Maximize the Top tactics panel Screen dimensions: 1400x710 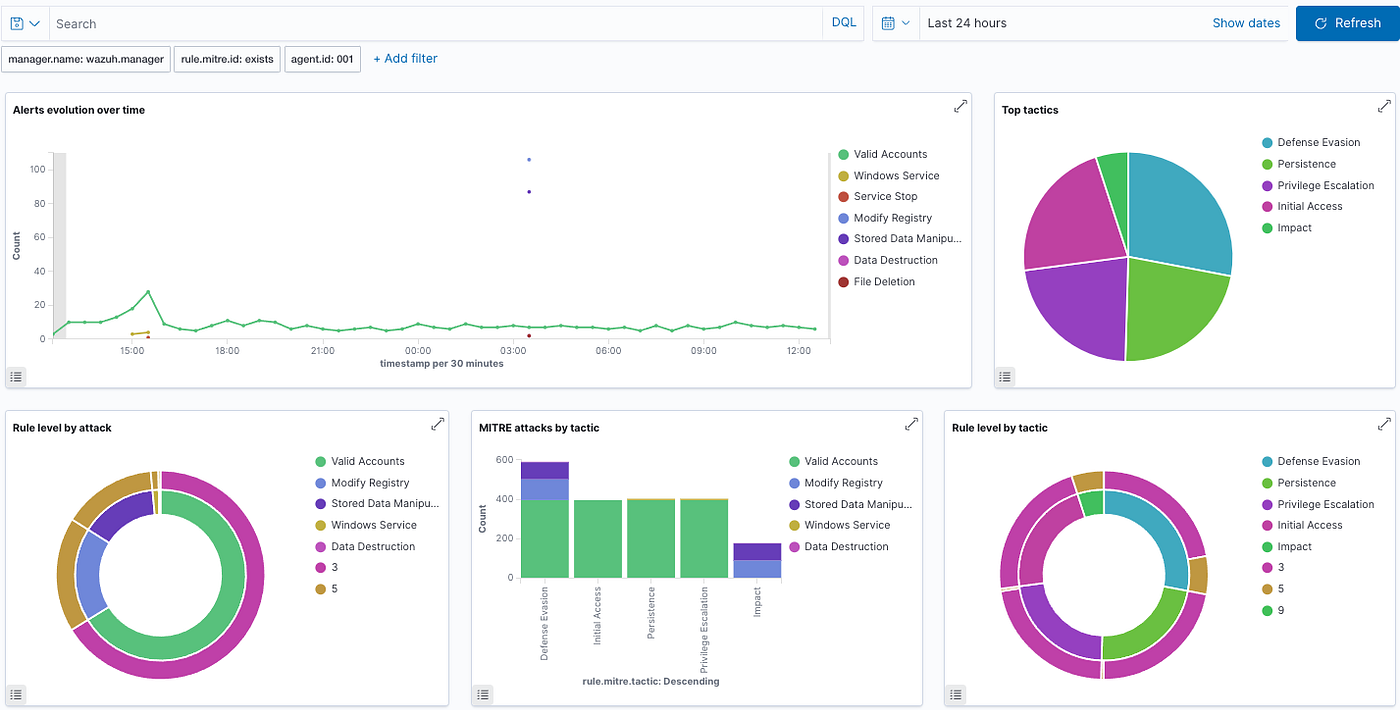pos(1384,106)
